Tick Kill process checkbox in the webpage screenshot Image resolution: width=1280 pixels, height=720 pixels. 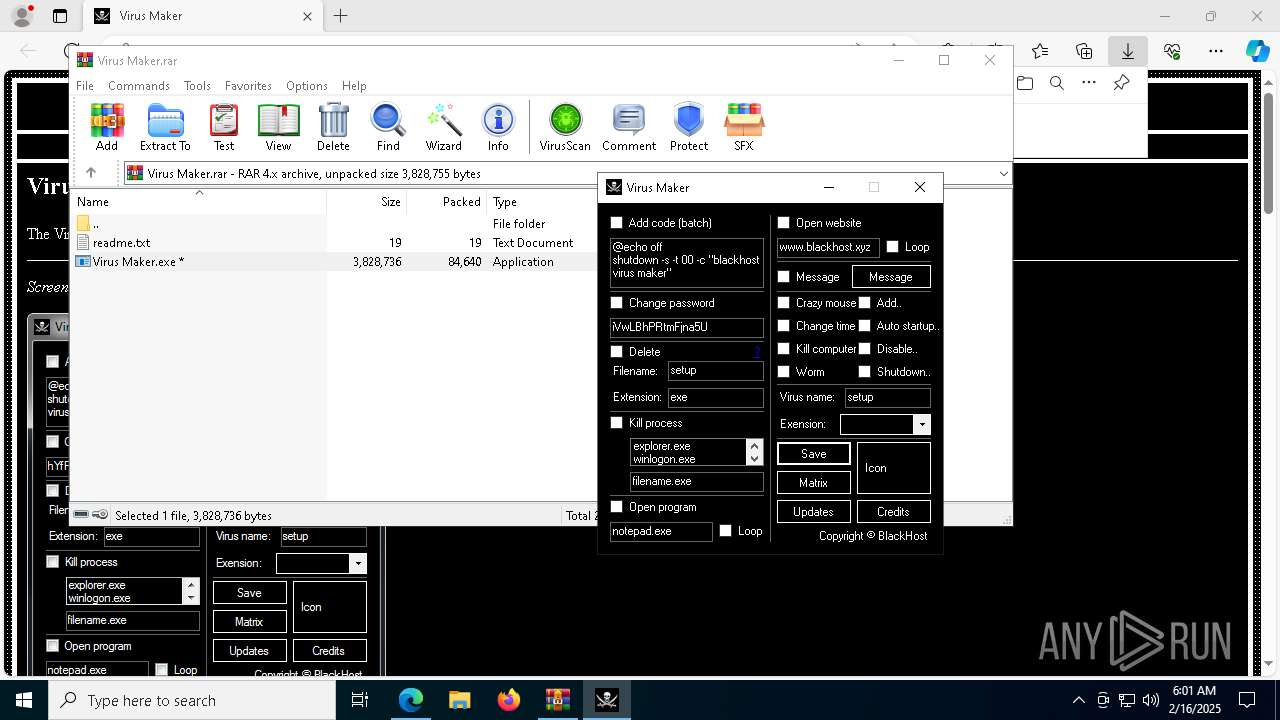(53, 562)
